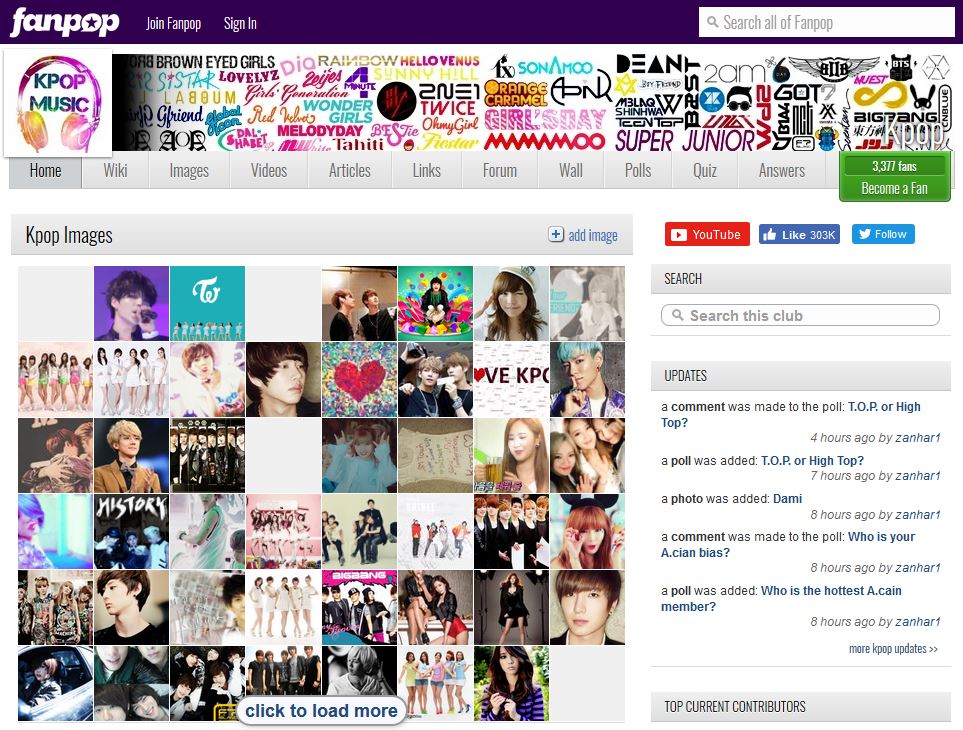This screenshot has width=963, height=730.
Task: Click the magnifier icon in Search this club
Action: coord(677,315)
